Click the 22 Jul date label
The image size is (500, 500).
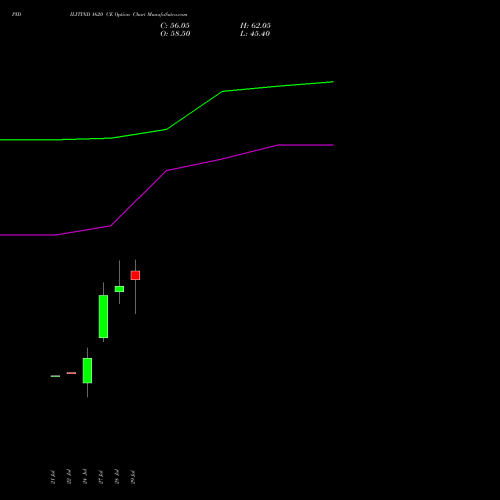(x=69, y=477)
